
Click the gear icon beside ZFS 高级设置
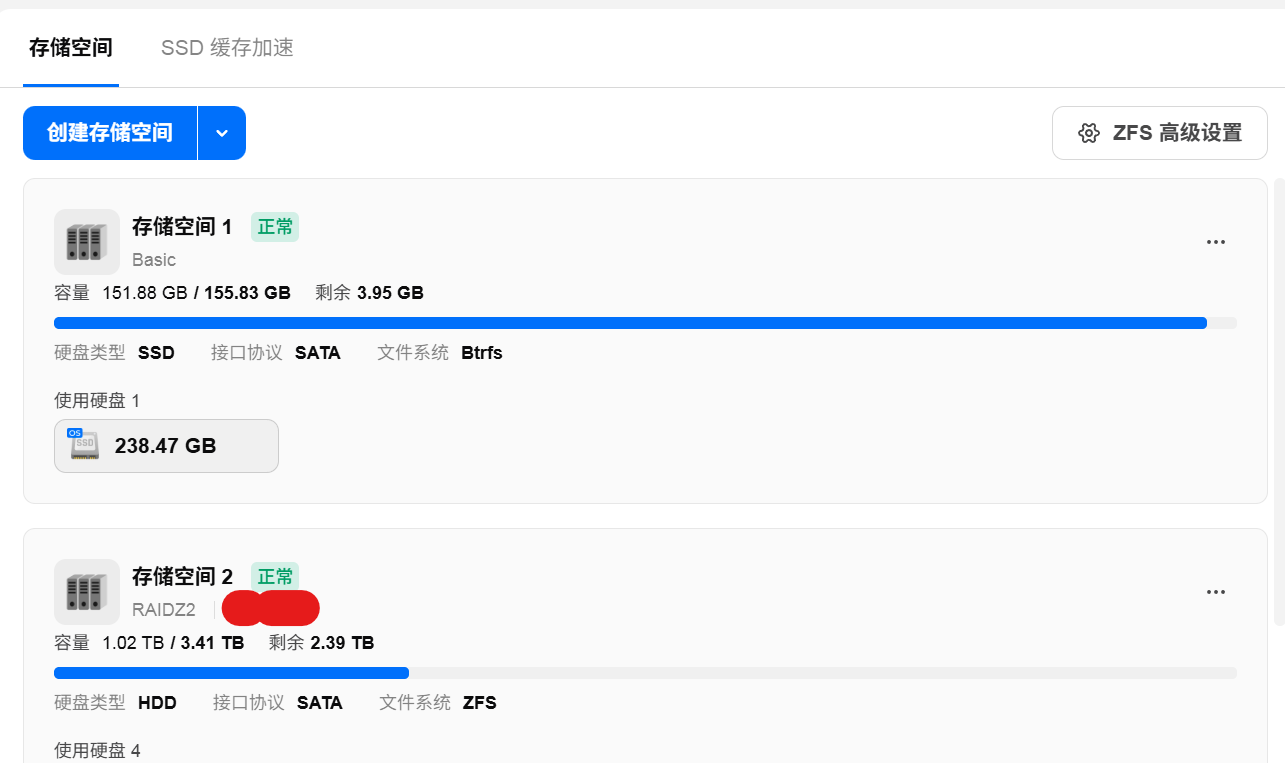1089,133
